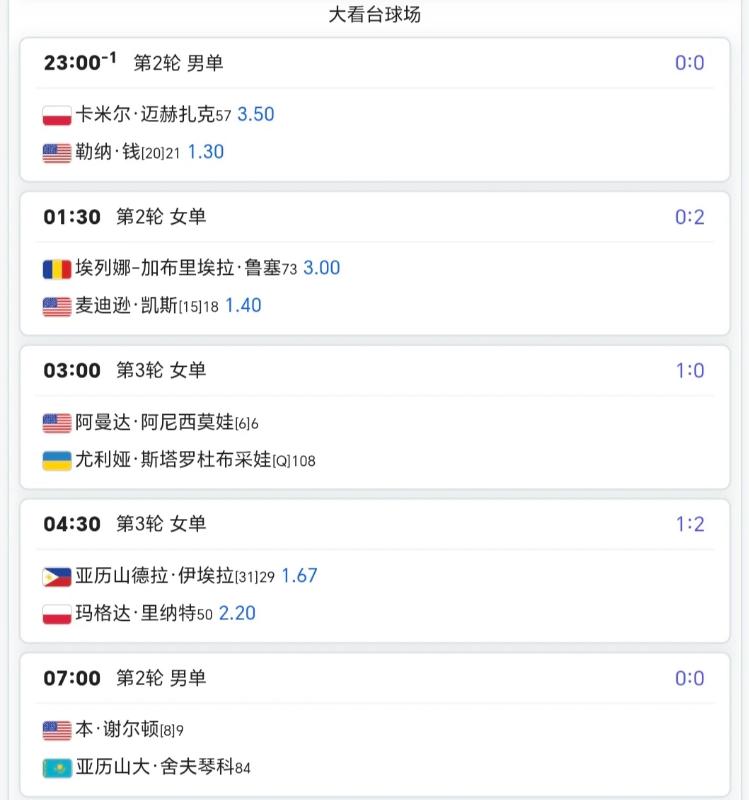Pick the 1.40 odds for 麦迪逊·凯斯
Screen dimensions: 749x800
(x=243, y=305)
